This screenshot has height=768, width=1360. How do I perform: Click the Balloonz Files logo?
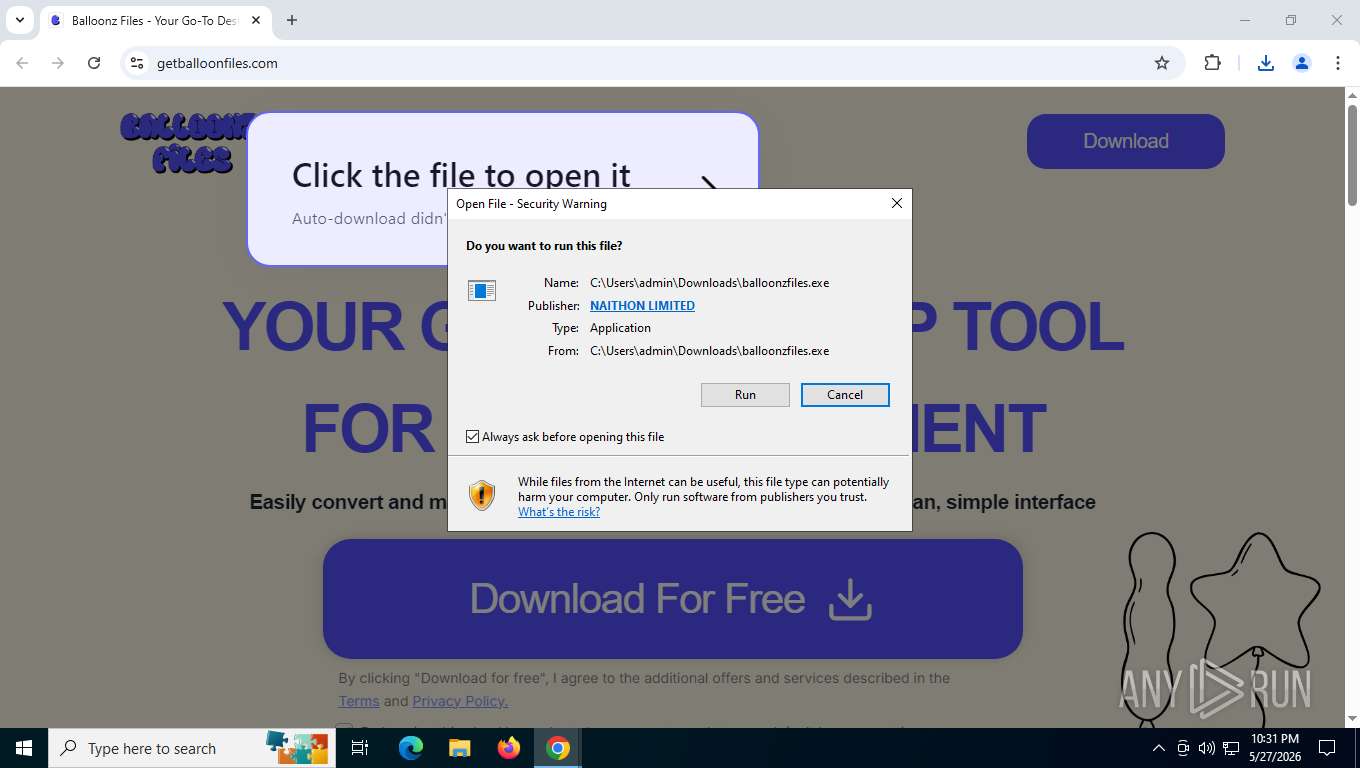[185, 142]
